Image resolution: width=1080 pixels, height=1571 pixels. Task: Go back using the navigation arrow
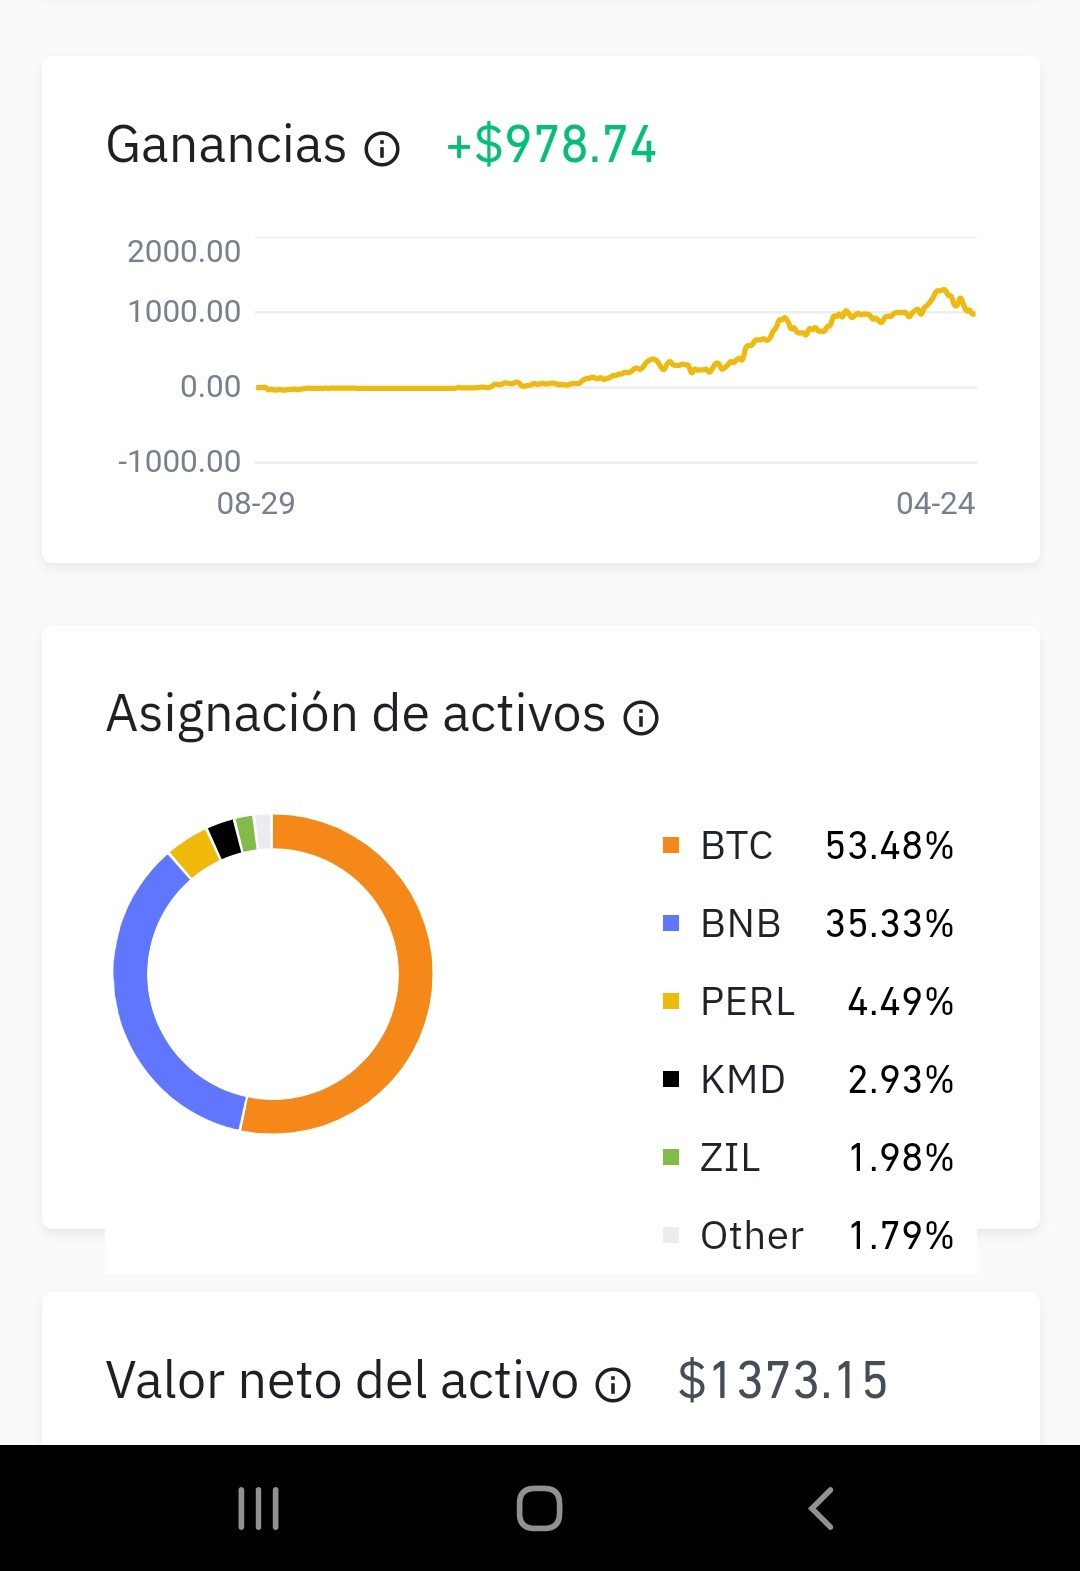click(x=821, y=1508)
